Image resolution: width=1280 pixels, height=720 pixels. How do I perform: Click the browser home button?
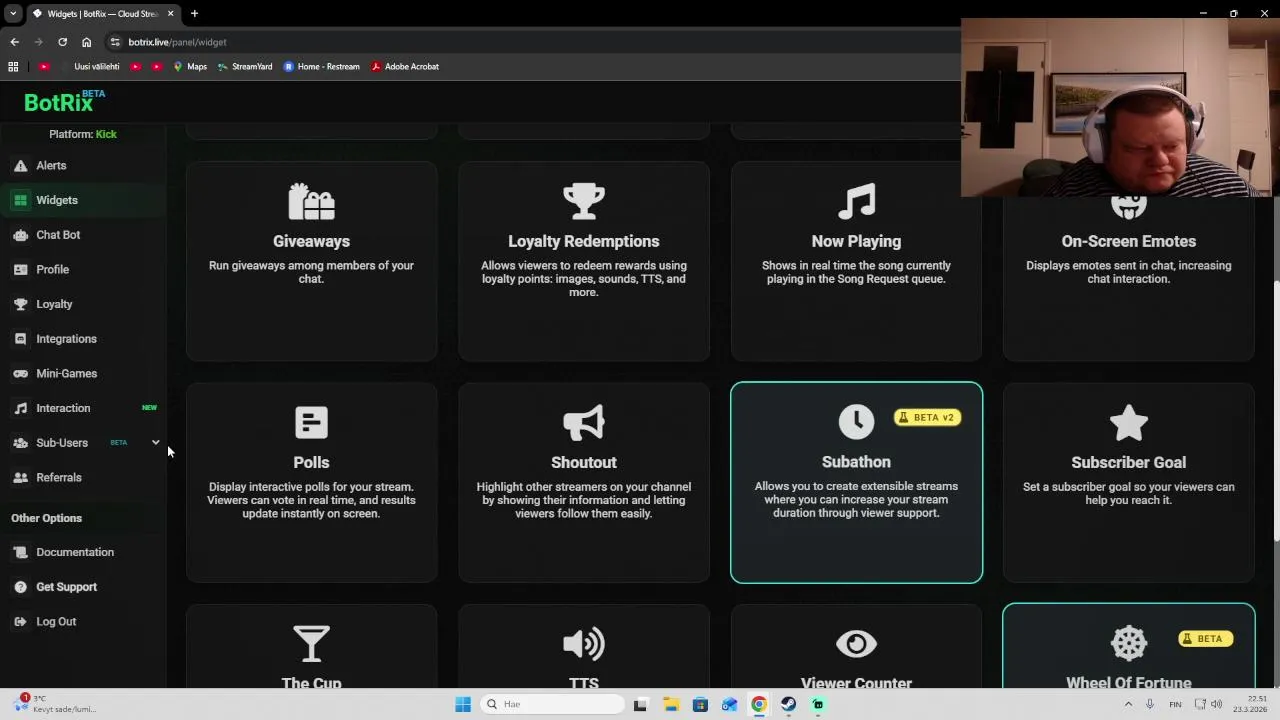click(86, 42)
